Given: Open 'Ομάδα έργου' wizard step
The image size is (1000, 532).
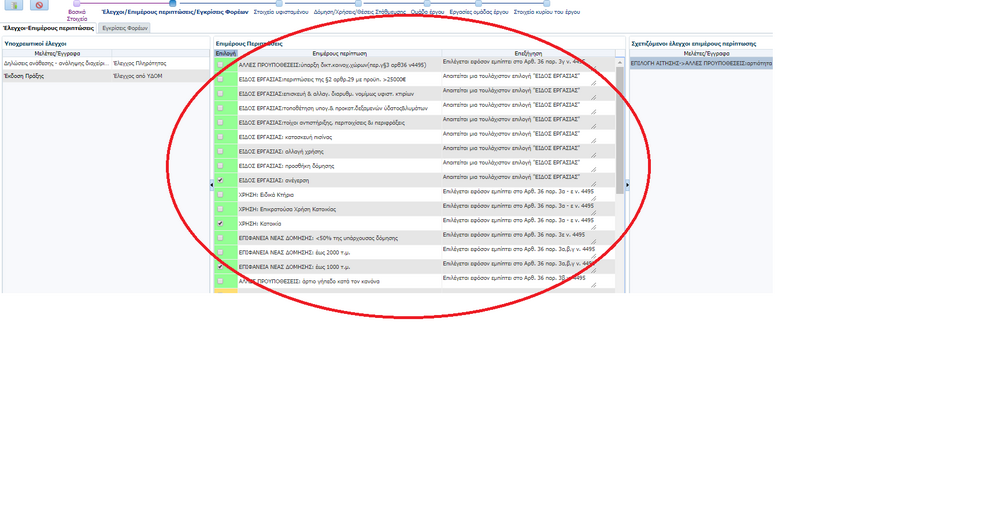Looking at the screenshot, I should click(x=427, y=4).
